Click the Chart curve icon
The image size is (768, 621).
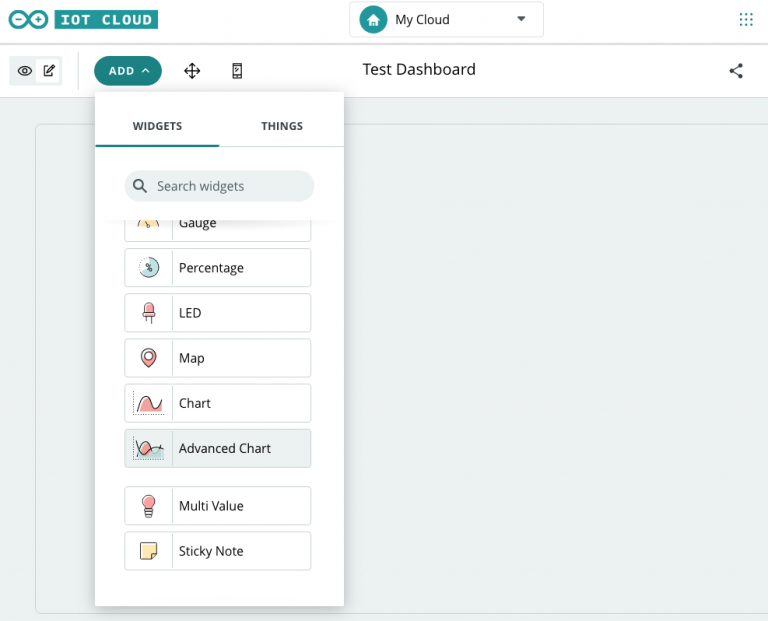[149, 404]
